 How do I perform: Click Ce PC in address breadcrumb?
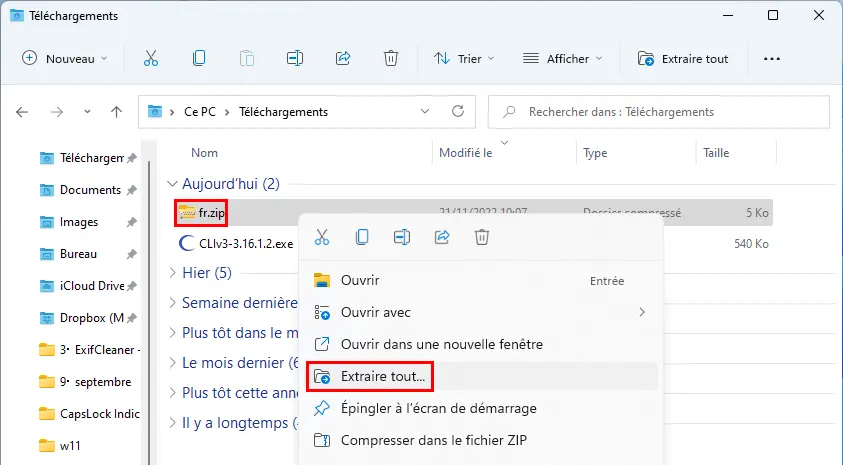coord(199,112)
